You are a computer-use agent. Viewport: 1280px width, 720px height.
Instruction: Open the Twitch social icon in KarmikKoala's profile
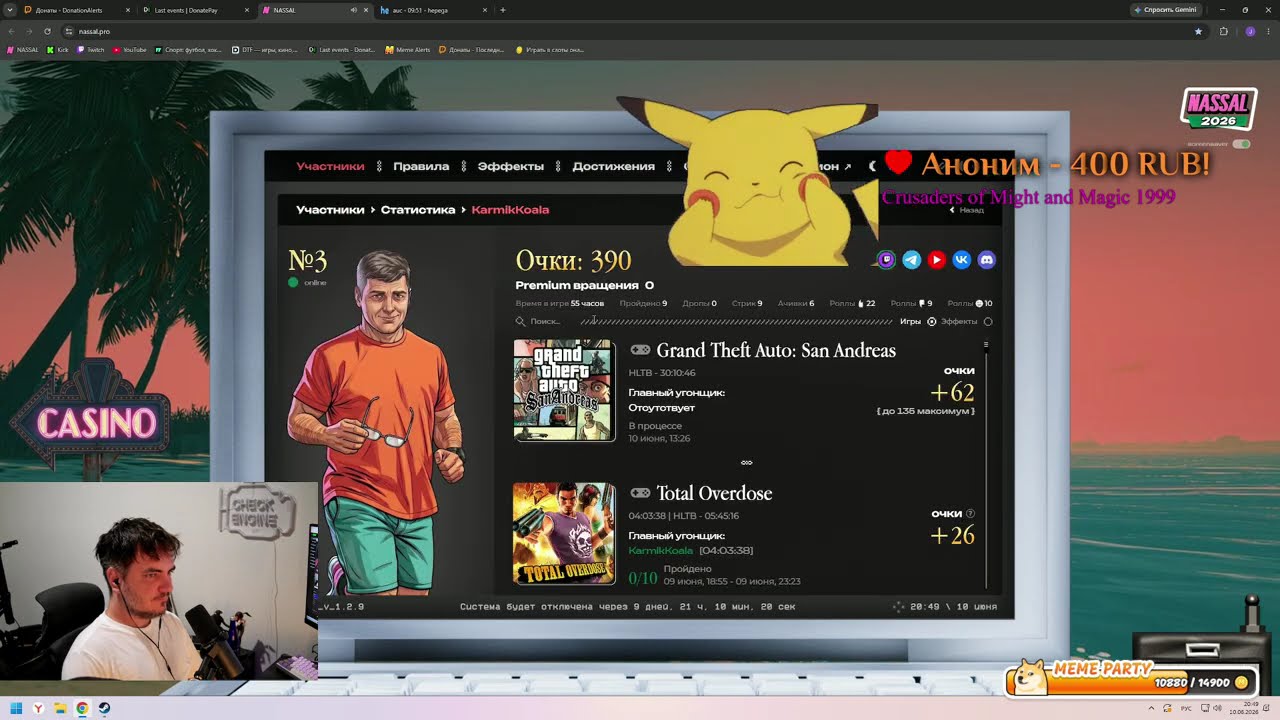click(x=887, y=260)
